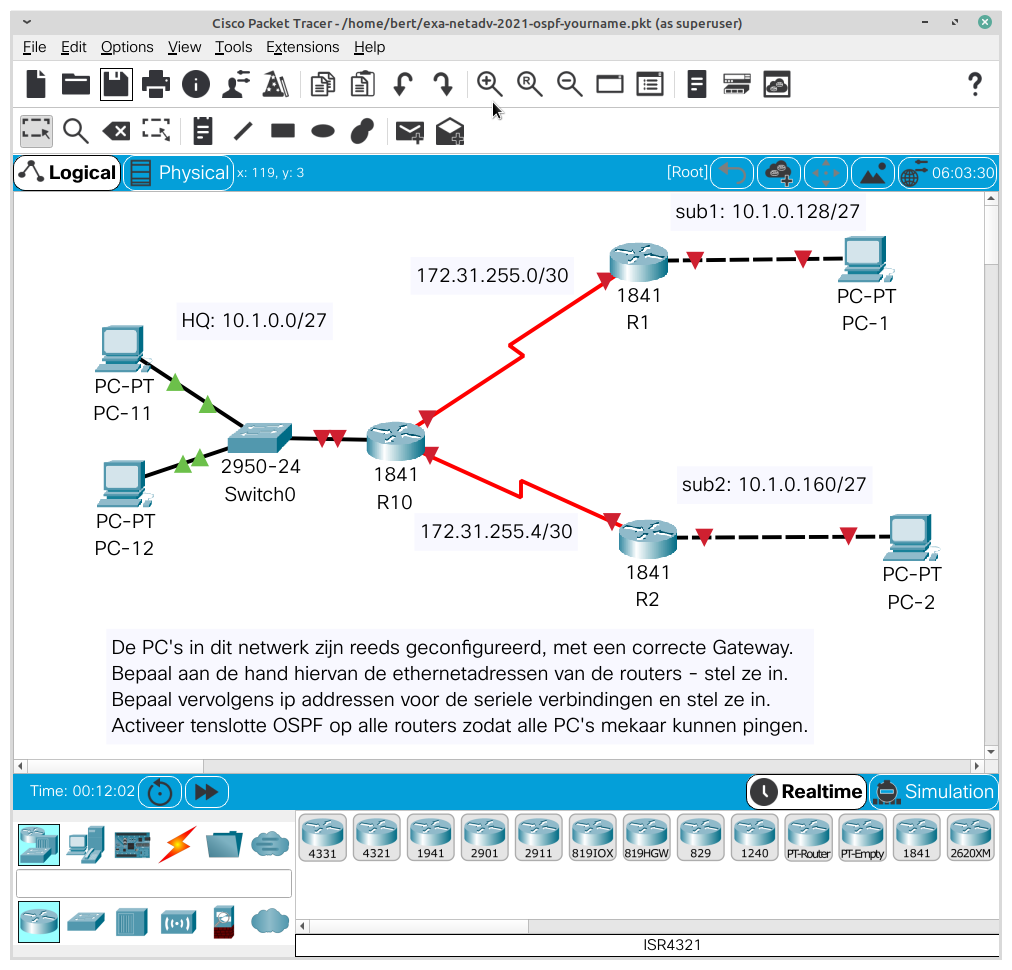Select the 1841 router model

[x=916, y=837]
